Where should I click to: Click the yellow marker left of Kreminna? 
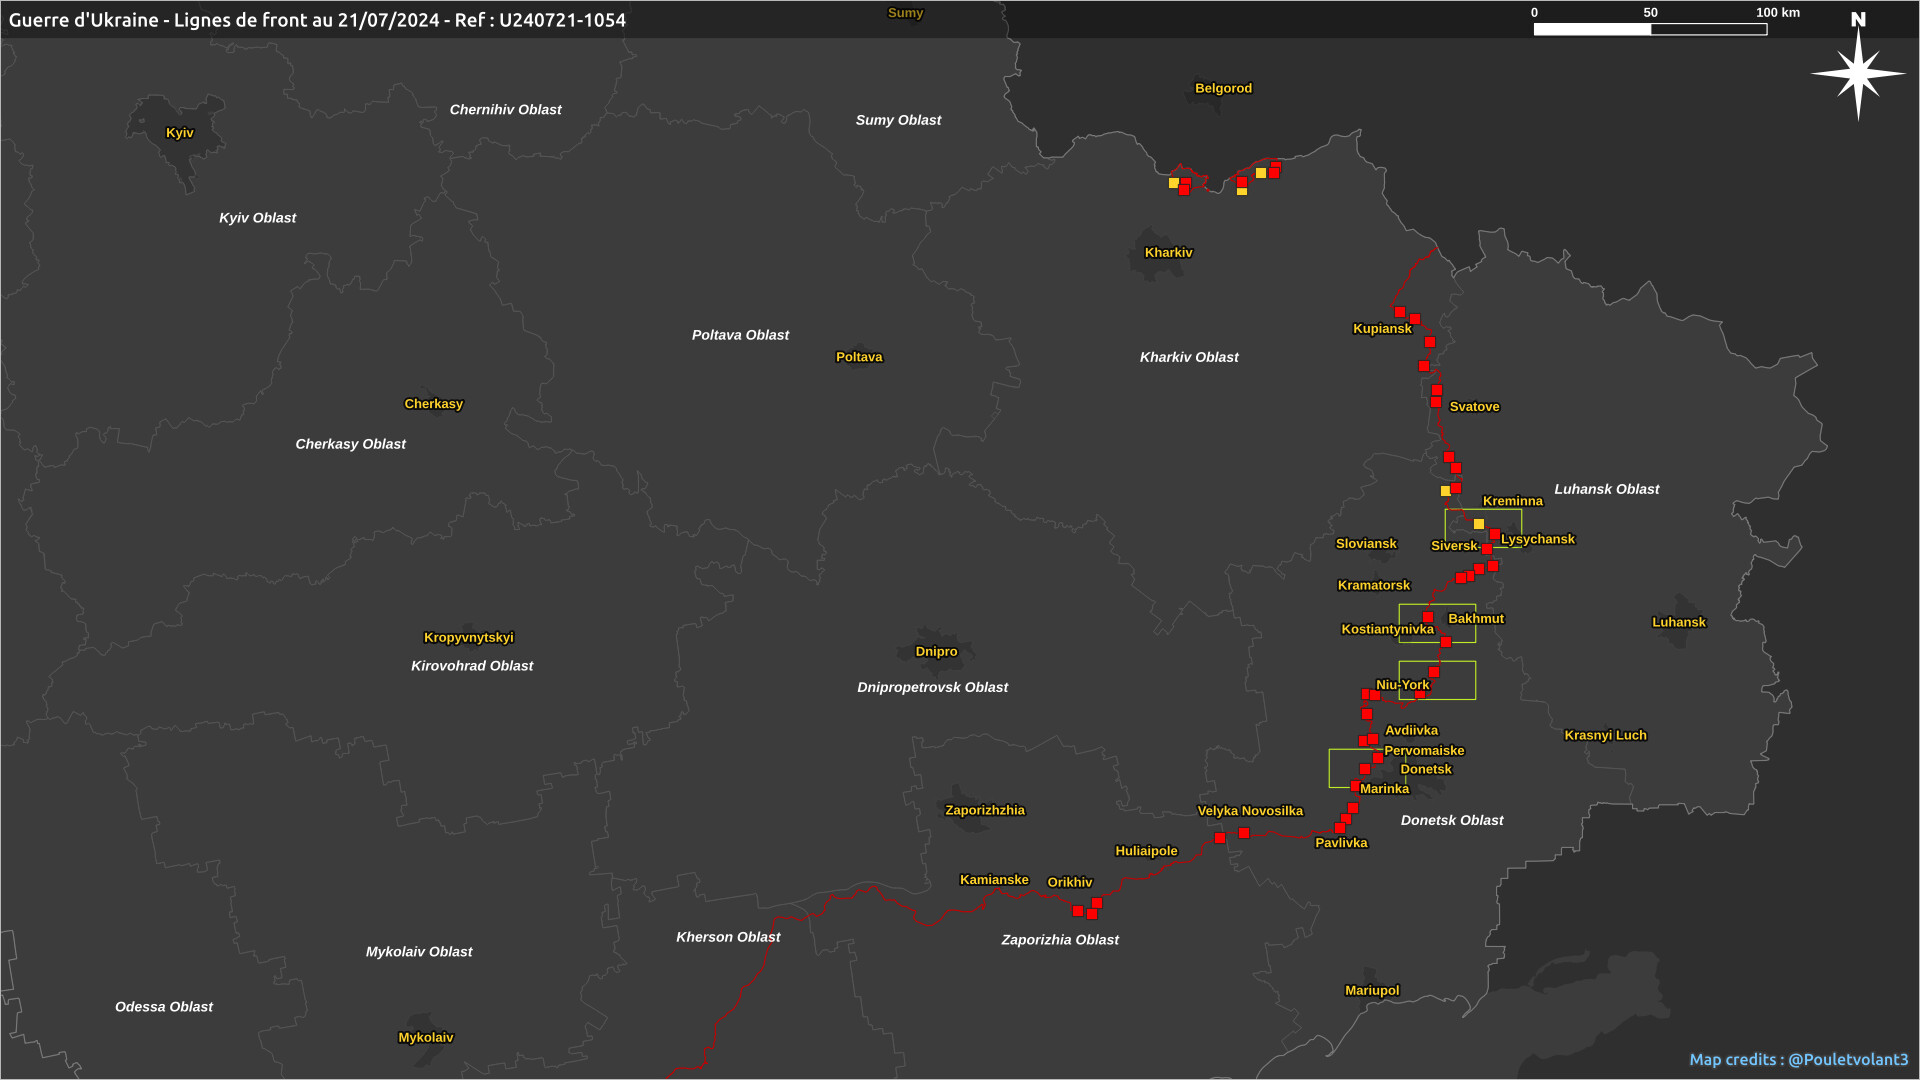1445,491
